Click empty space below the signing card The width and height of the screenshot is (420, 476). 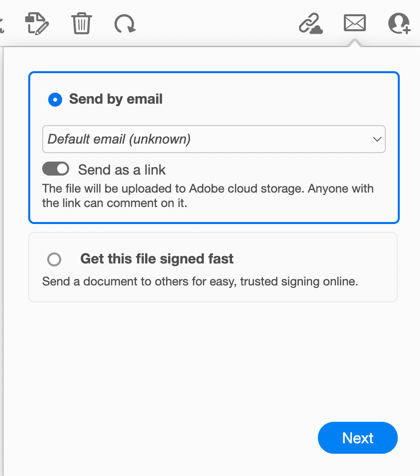point(213,360)
